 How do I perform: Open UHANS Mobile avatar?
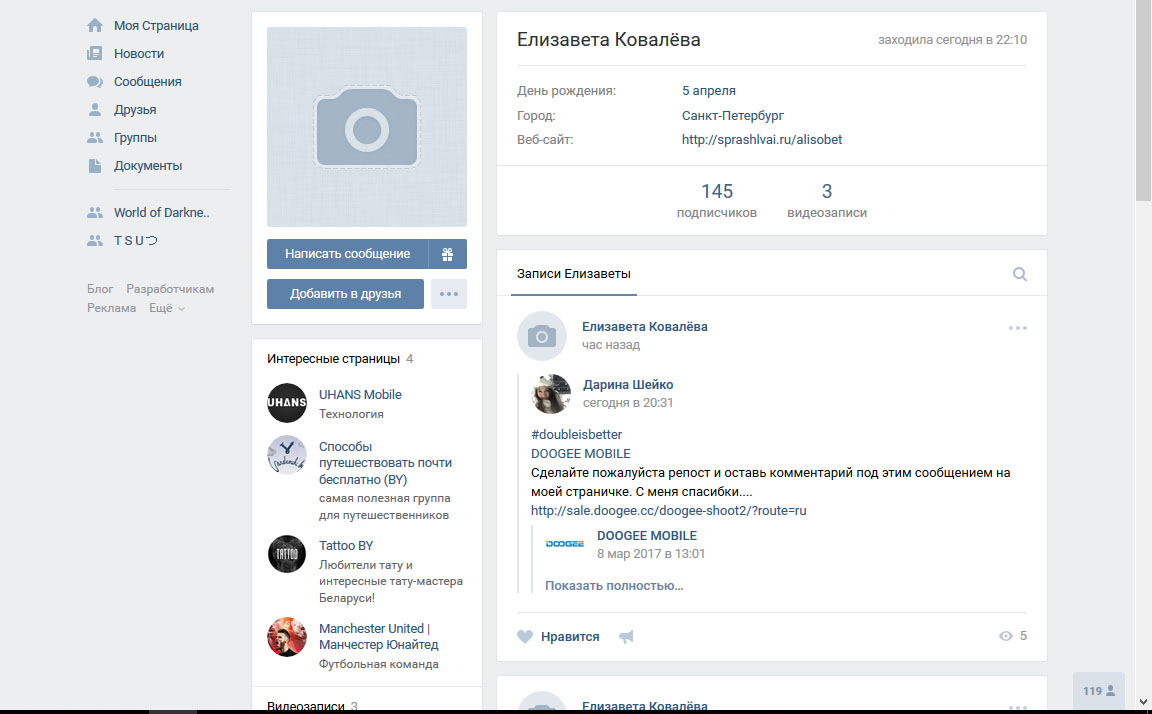[x=287, y=403]
